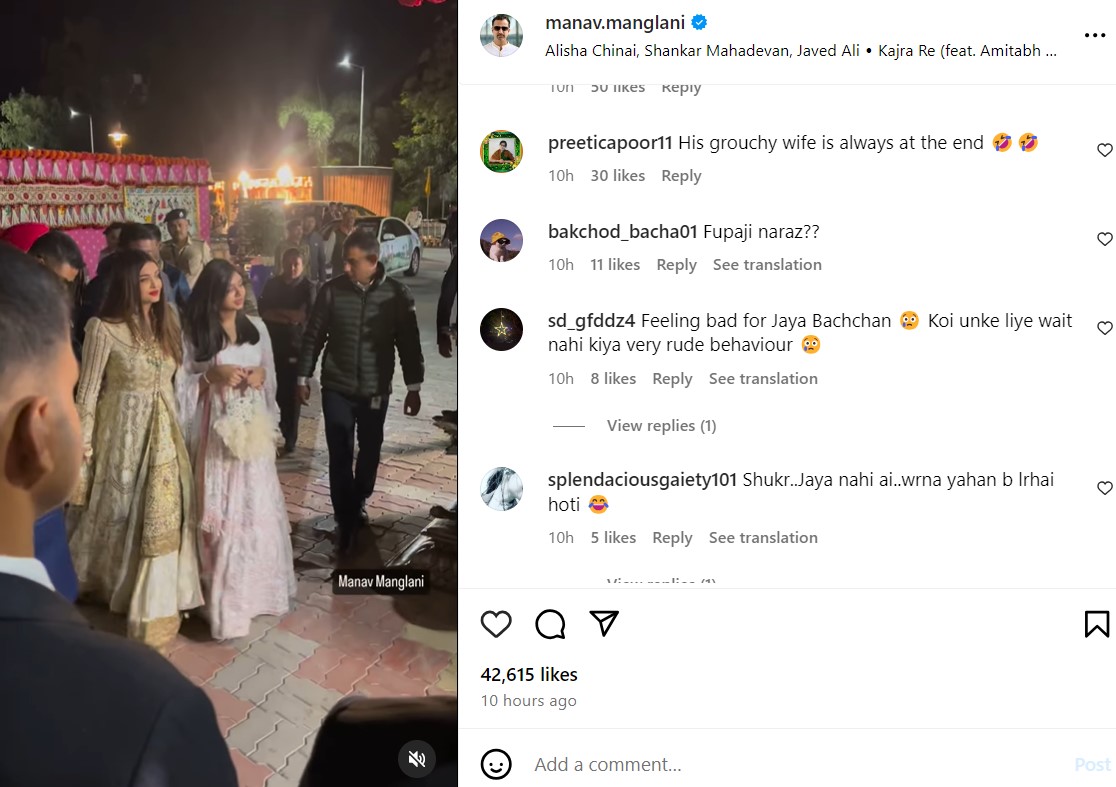
Task: View the 42,615 likes list
Action: [529, 674]
